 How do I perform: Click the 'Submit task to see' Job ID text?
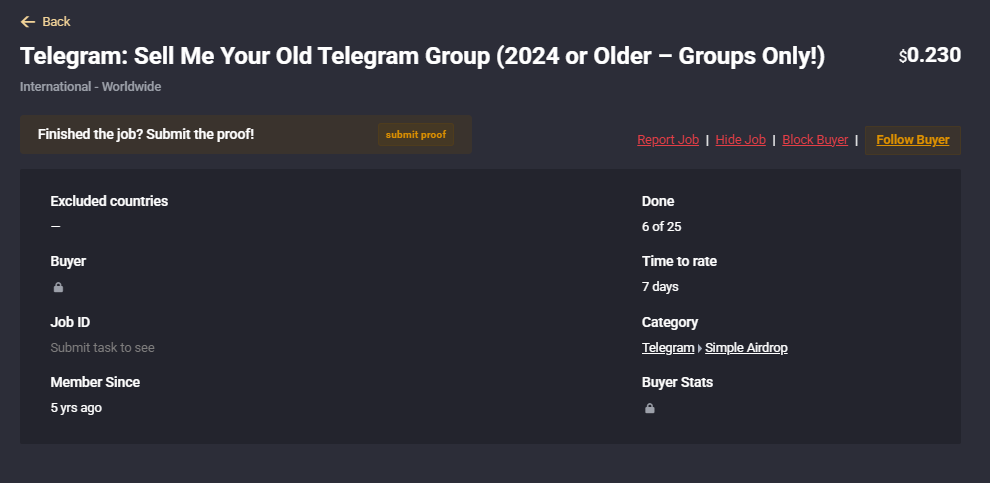[102, 348]
